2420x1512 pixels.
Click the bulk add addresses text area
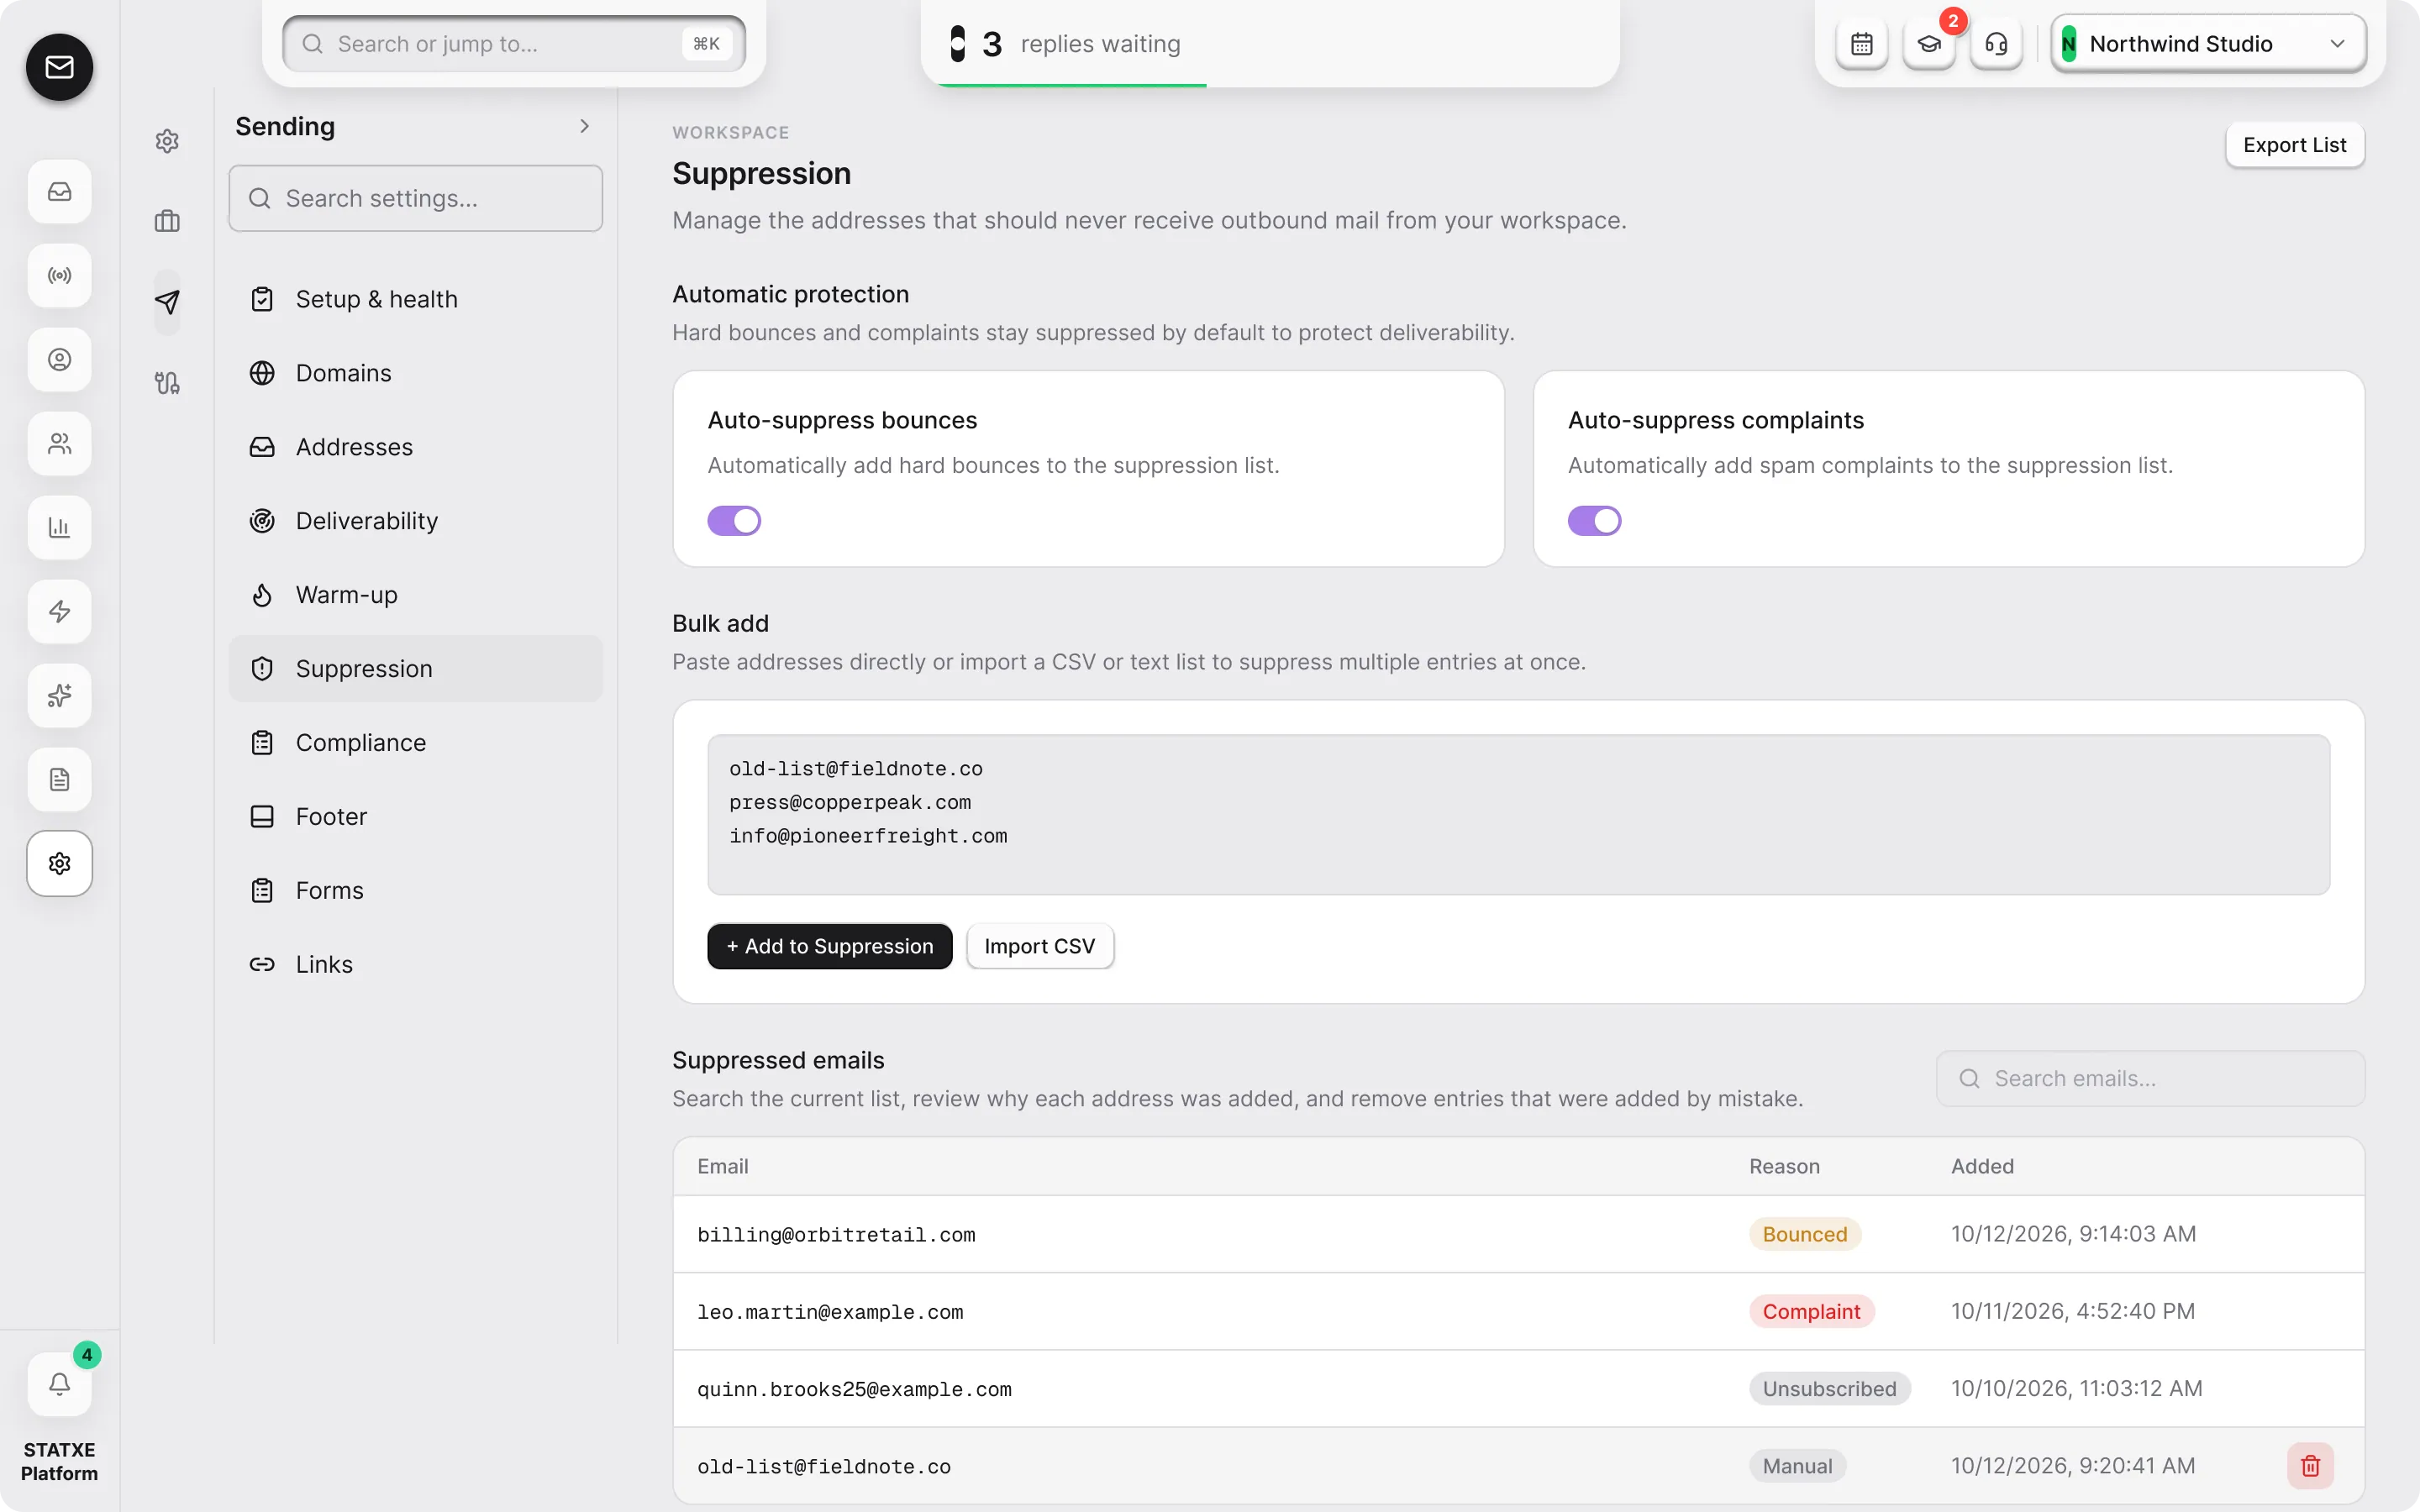point(1518,815)
